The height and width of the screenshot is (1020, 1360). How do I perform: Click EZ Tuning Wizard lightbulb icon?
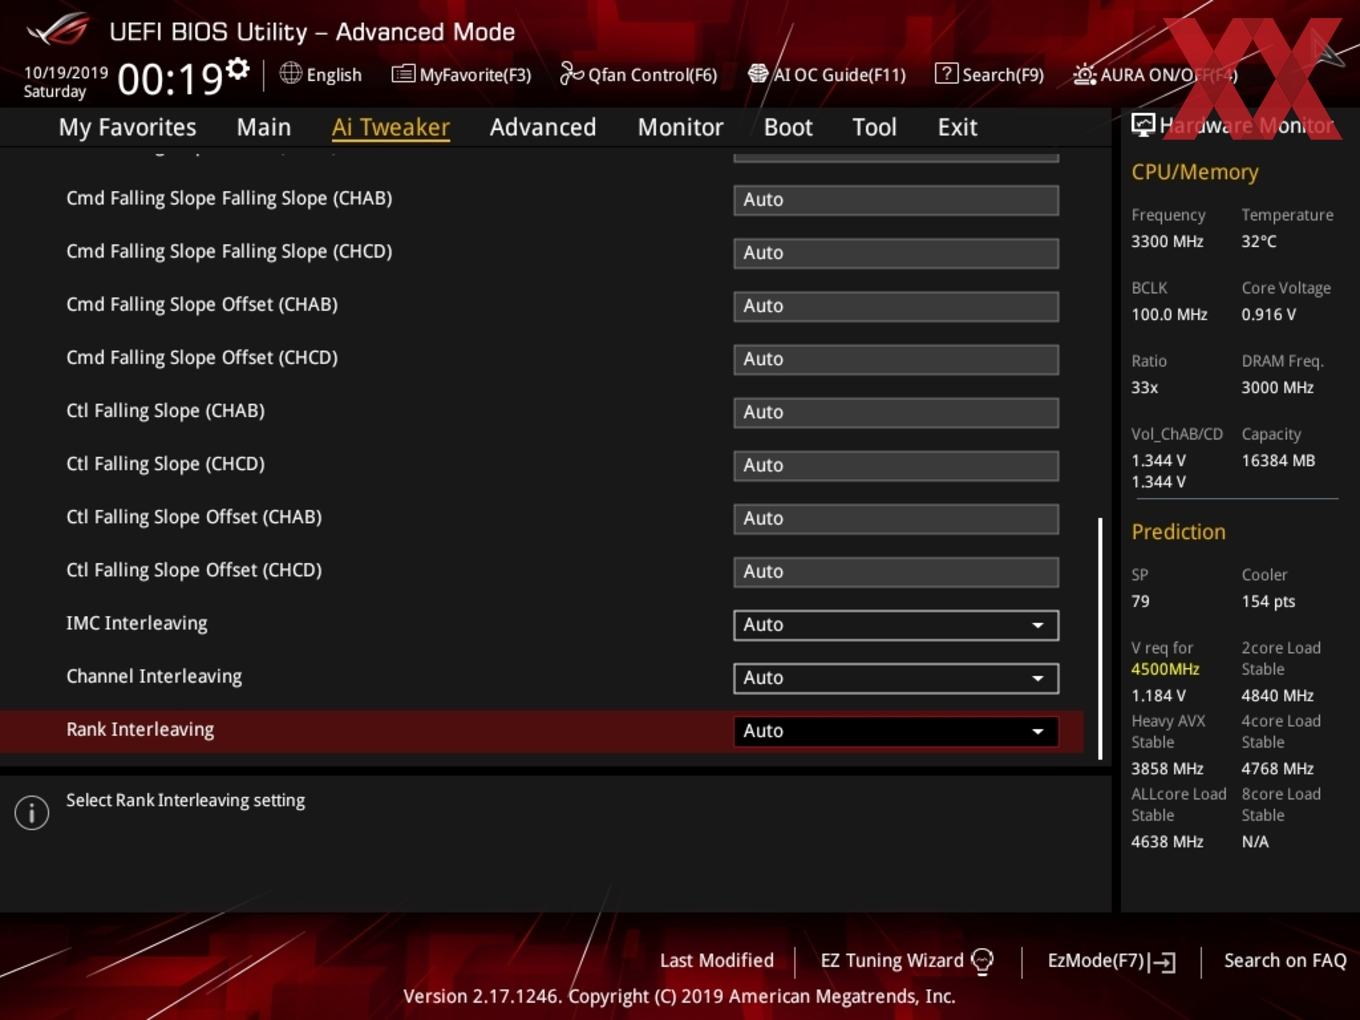click(x=982, y=961)
